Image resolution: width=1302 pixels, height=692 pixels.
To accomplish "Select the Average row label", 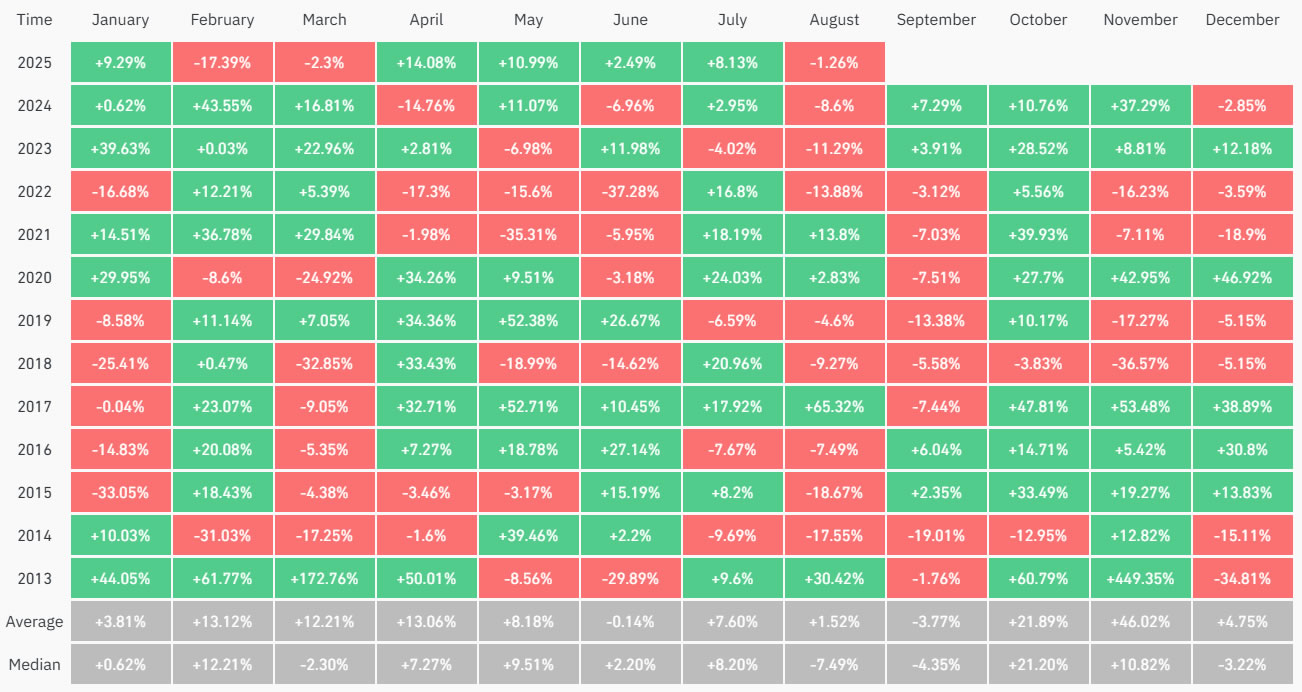I will 34,621.
